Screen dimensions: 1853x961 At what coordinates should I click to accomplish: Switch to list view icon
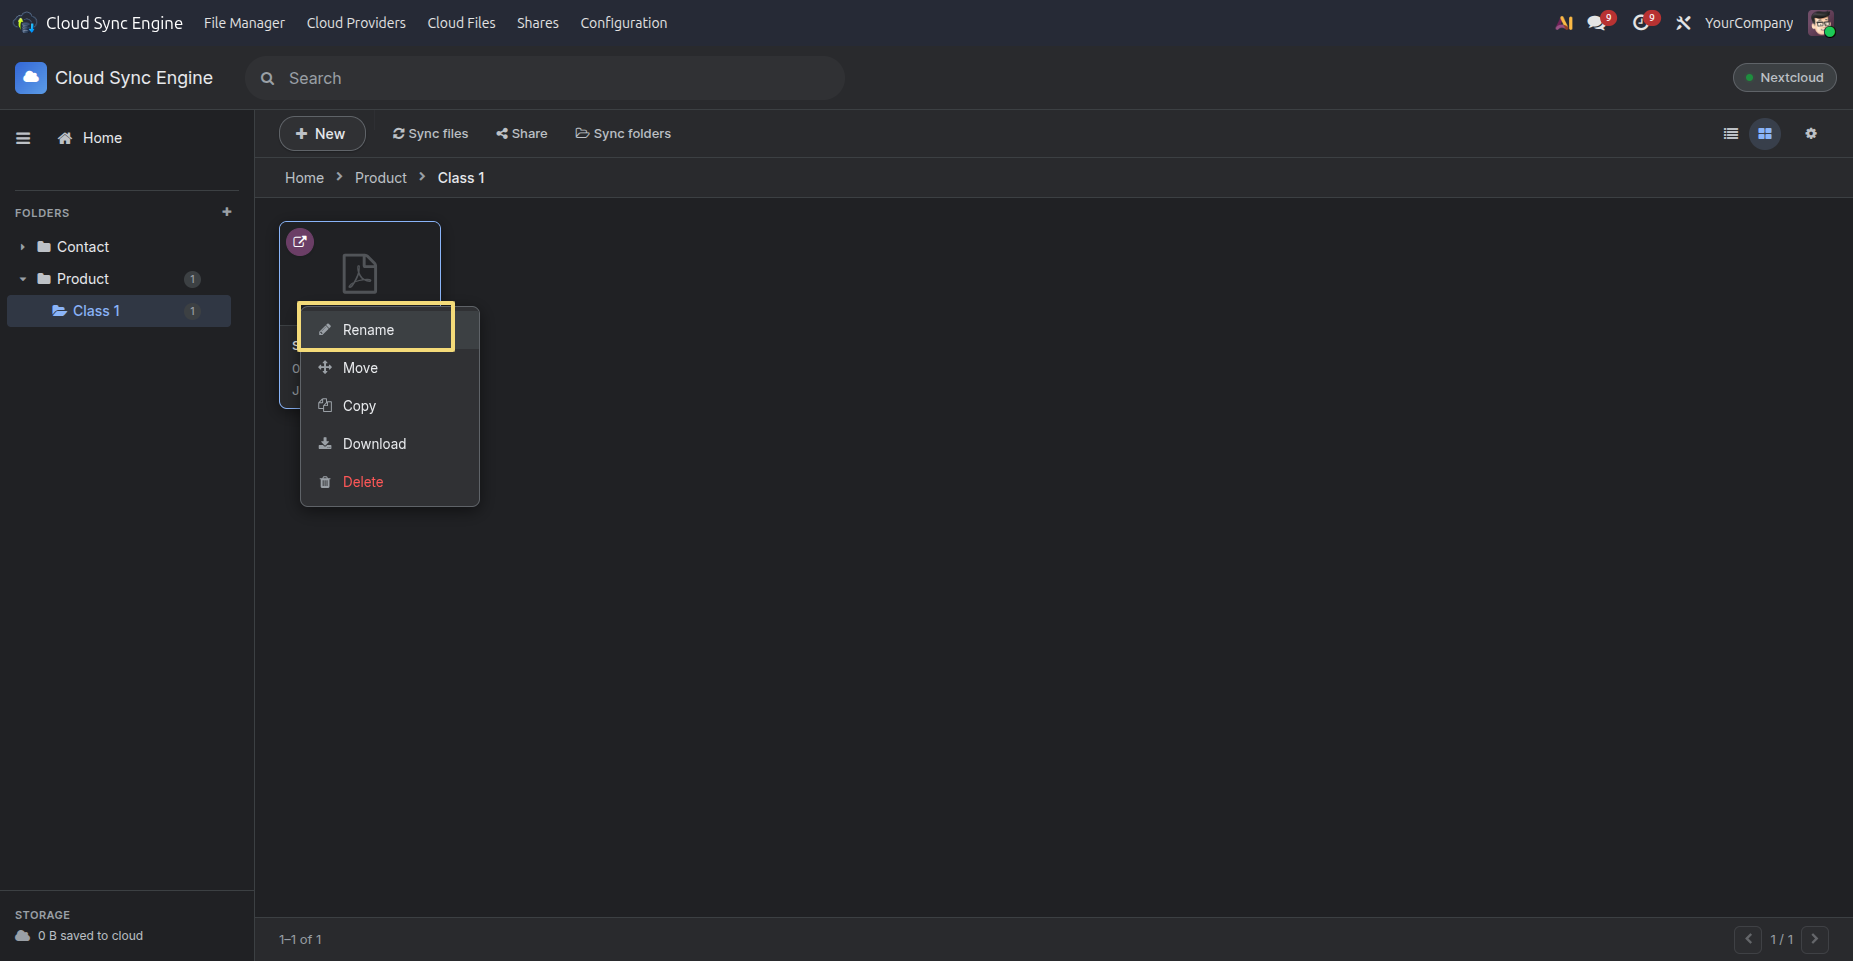tap(1731, 133)
